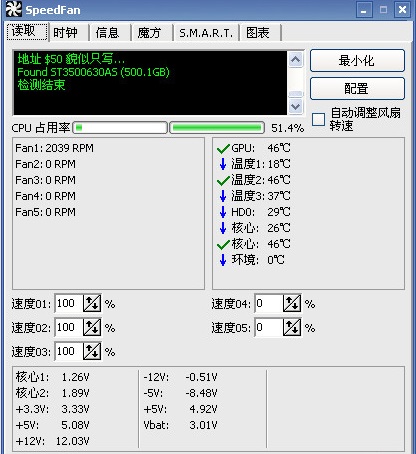Click the 地址 $50 log line
This screenshot has height=454, width=416.
(71, 59)
